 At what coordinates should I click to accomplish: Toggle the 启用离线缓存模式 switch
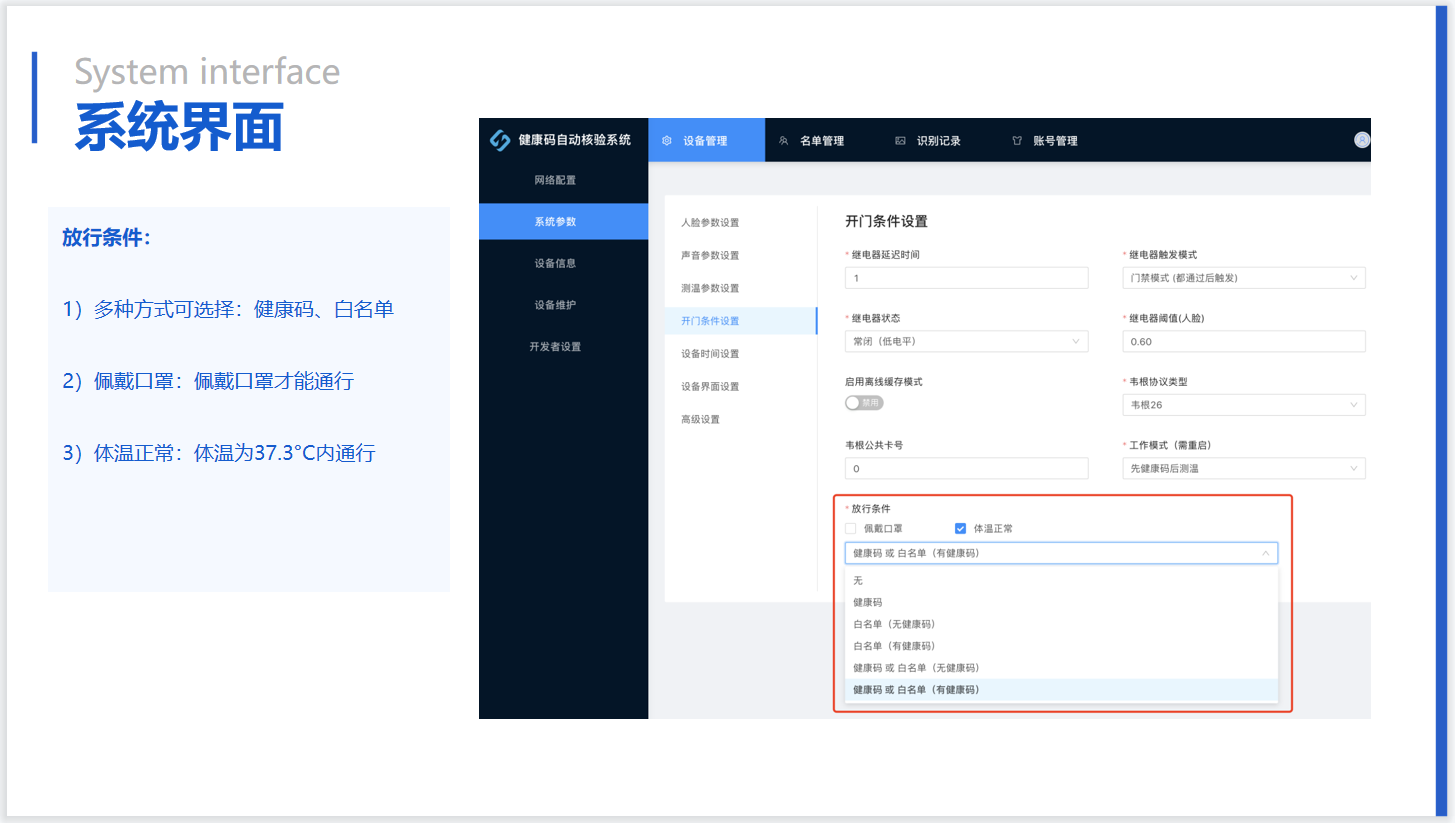(x=864, y=402)
